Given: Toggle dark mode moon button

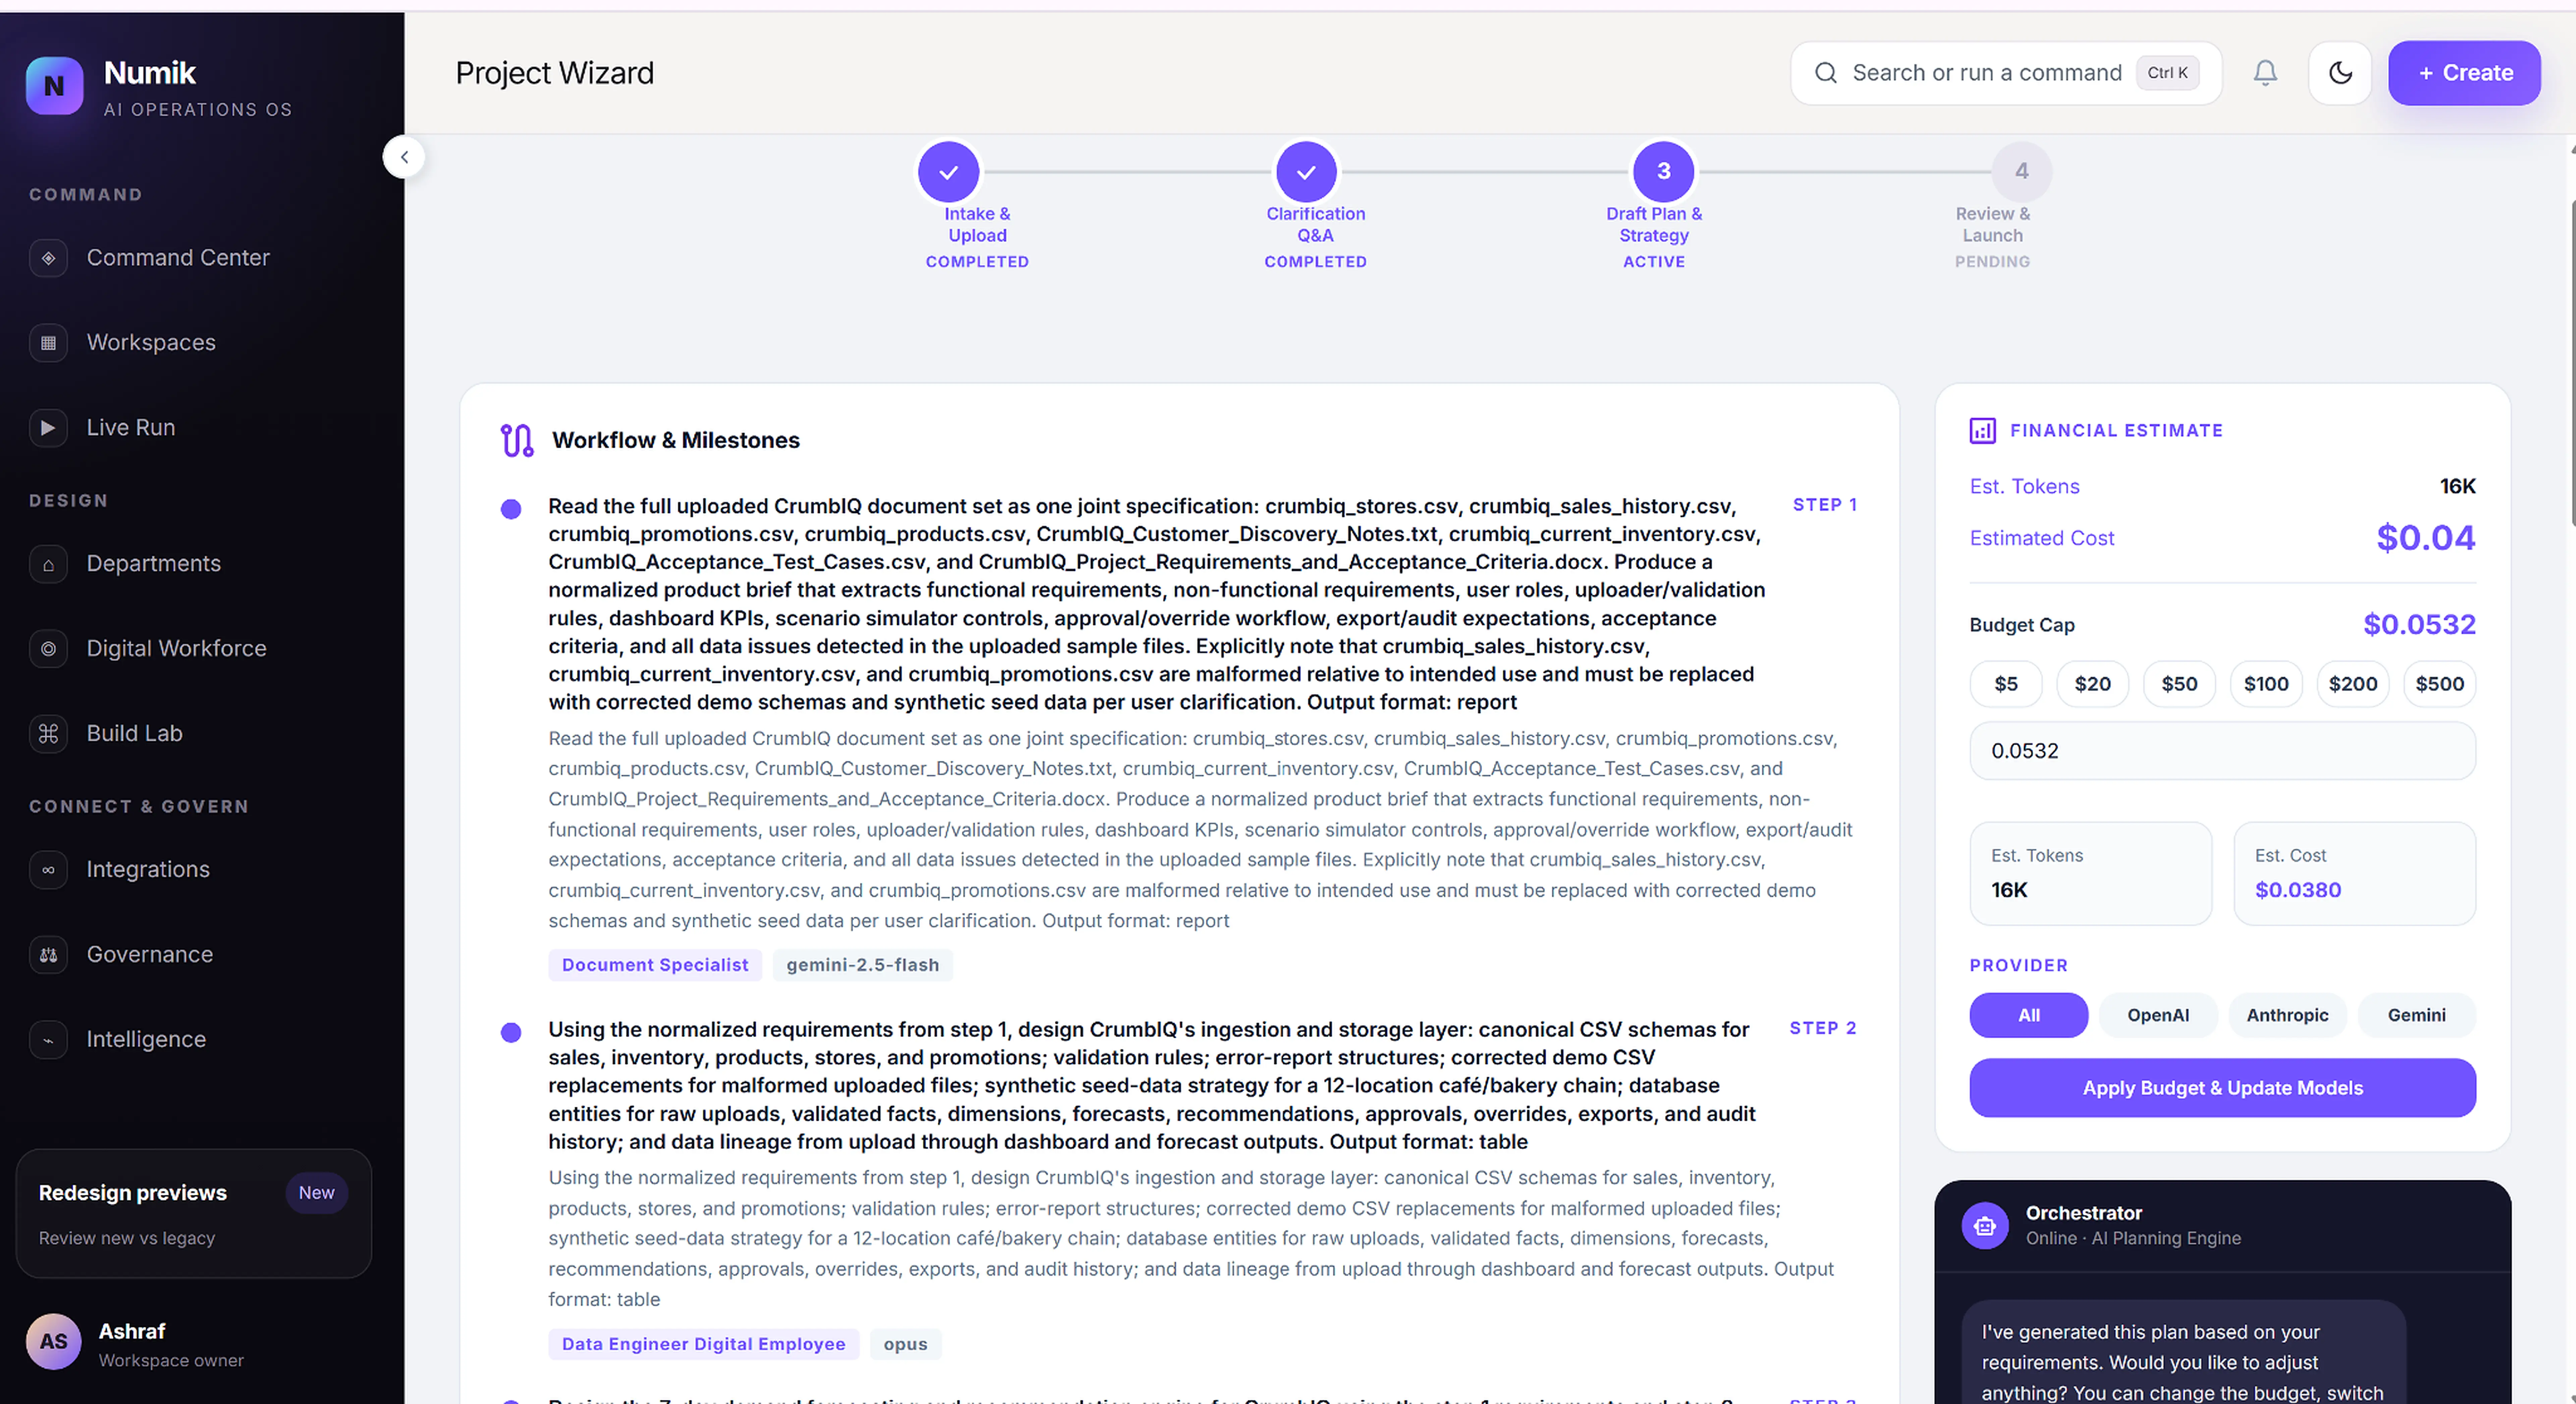Looking at the screenshot, I should [2340, 73].
